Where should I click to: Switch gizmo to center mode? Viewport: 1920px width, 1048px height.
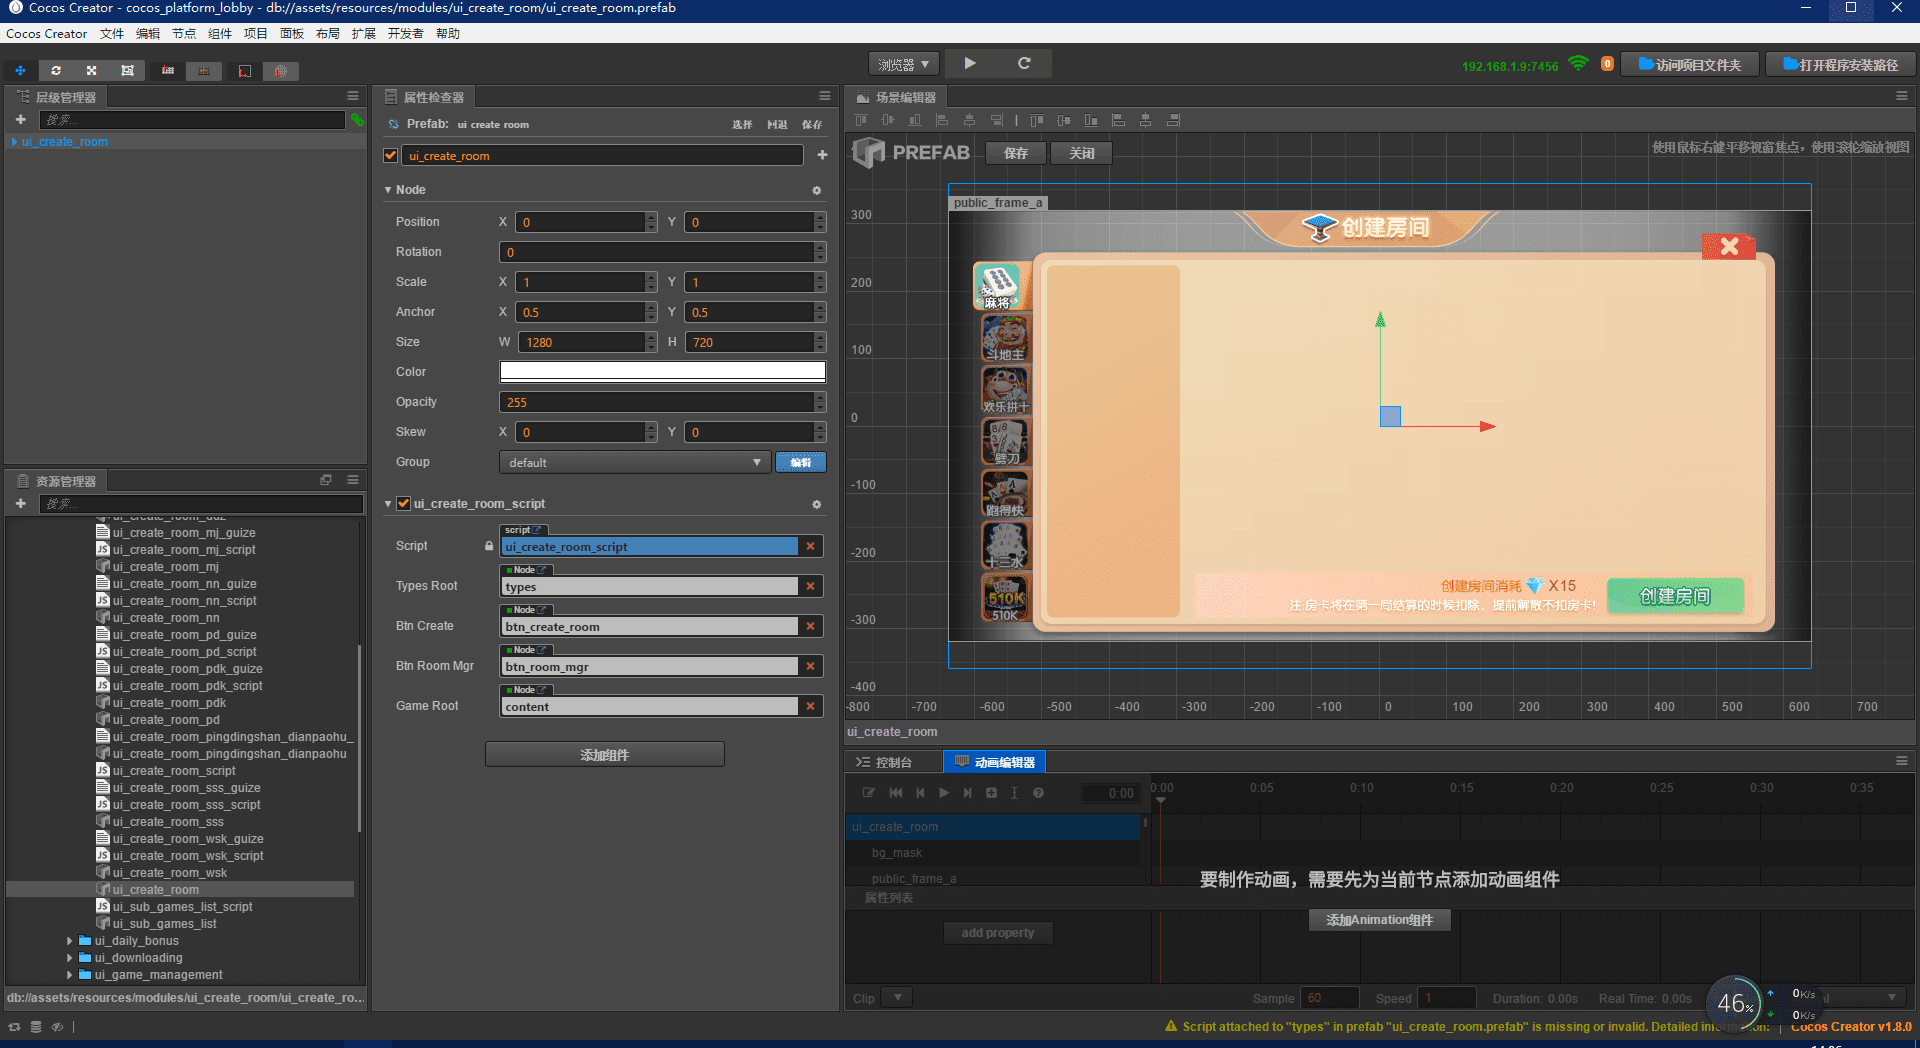204,71
